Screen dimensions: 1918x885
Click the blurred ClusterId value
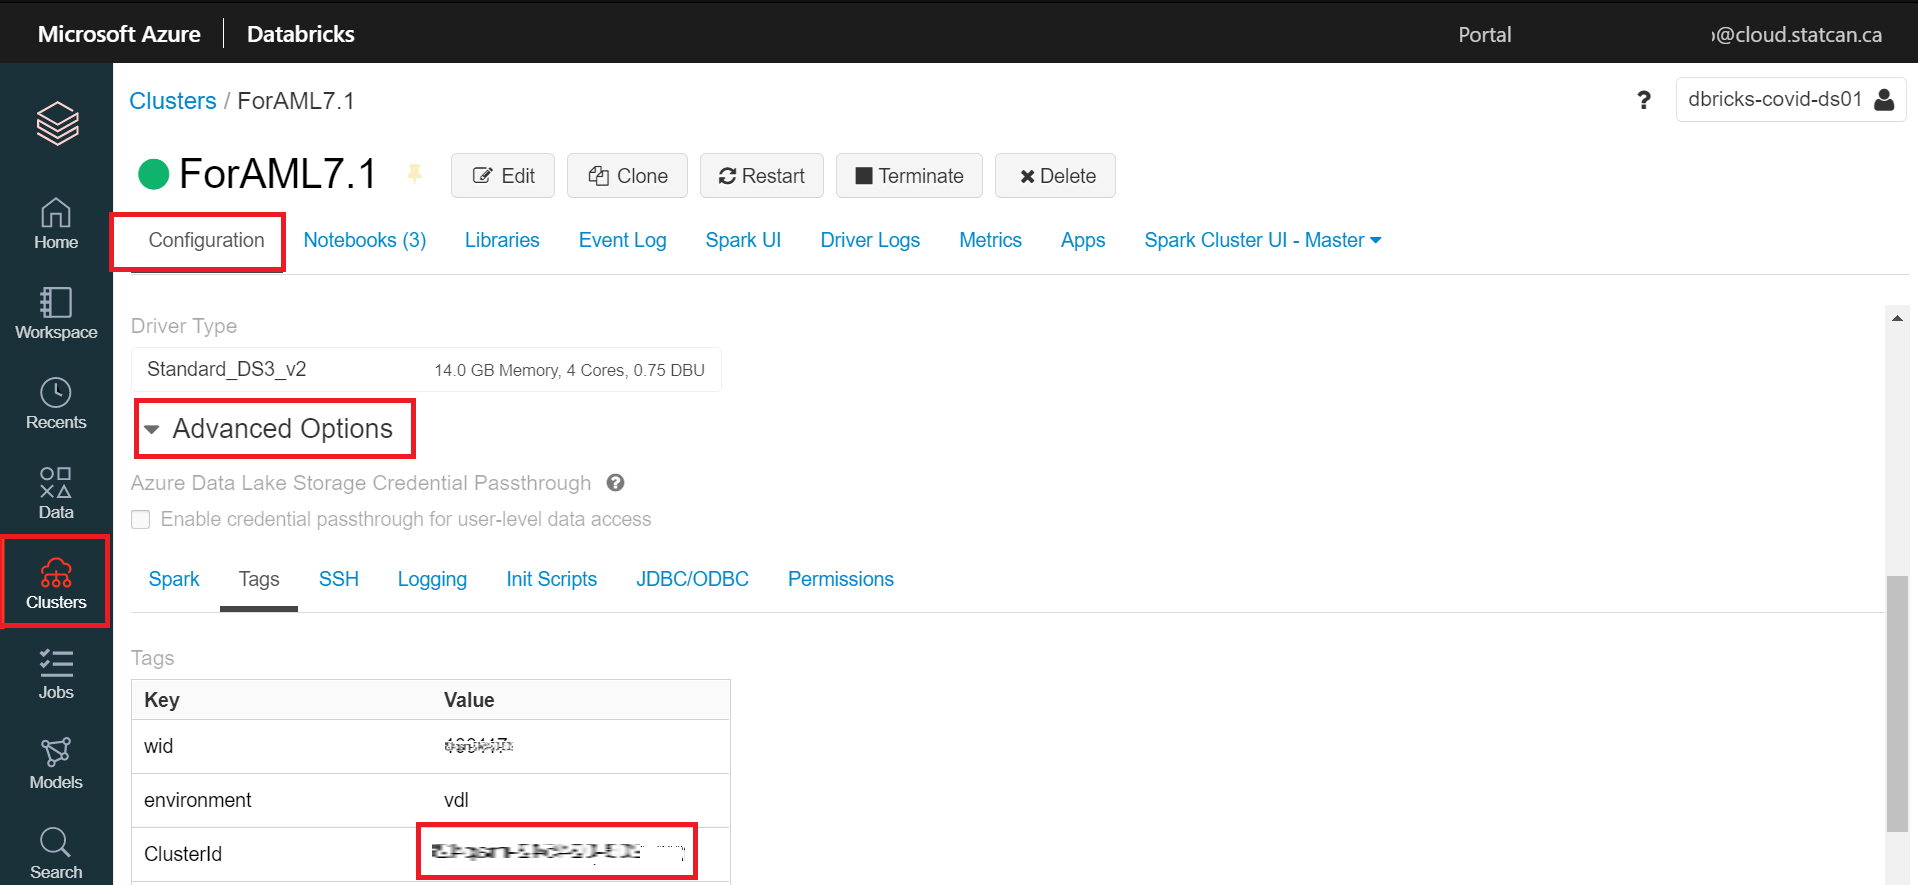pos(557,852)
